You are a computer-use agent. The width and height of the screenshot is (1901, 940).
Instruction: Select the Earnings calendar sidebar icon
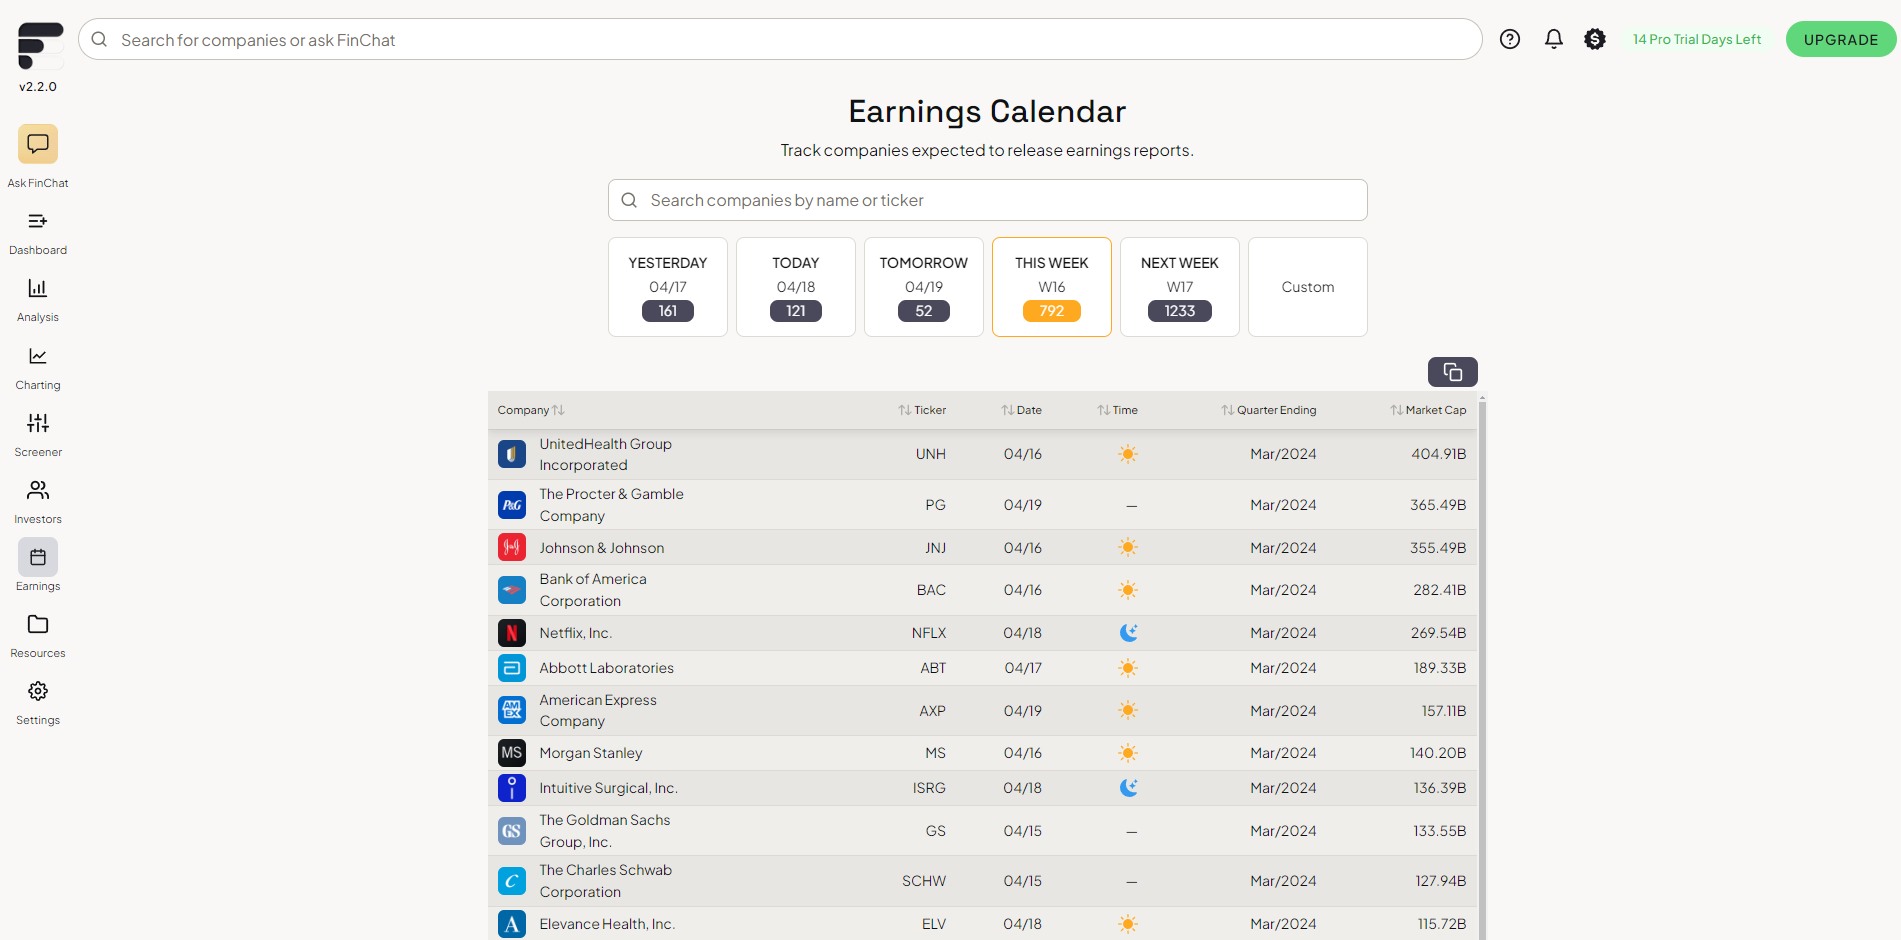38,557
